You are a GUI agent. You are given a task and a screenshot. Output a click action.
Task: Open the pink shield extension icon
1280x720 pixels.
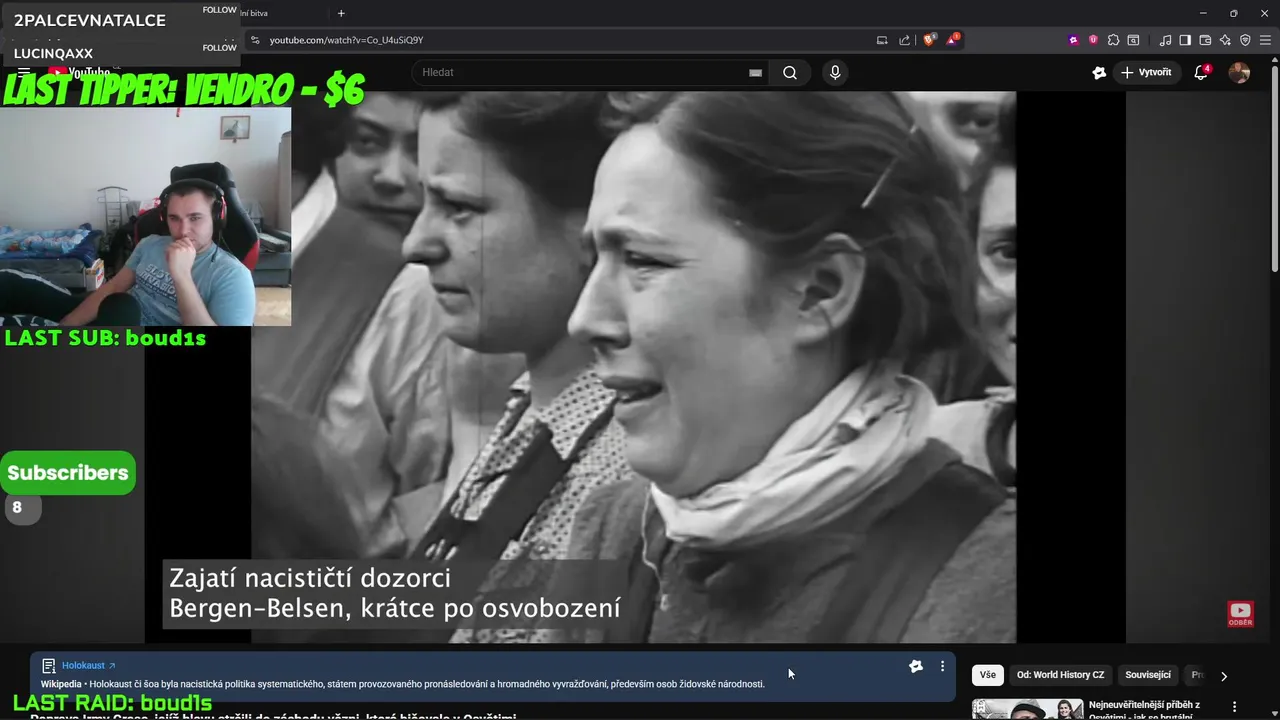(1093, 40)
